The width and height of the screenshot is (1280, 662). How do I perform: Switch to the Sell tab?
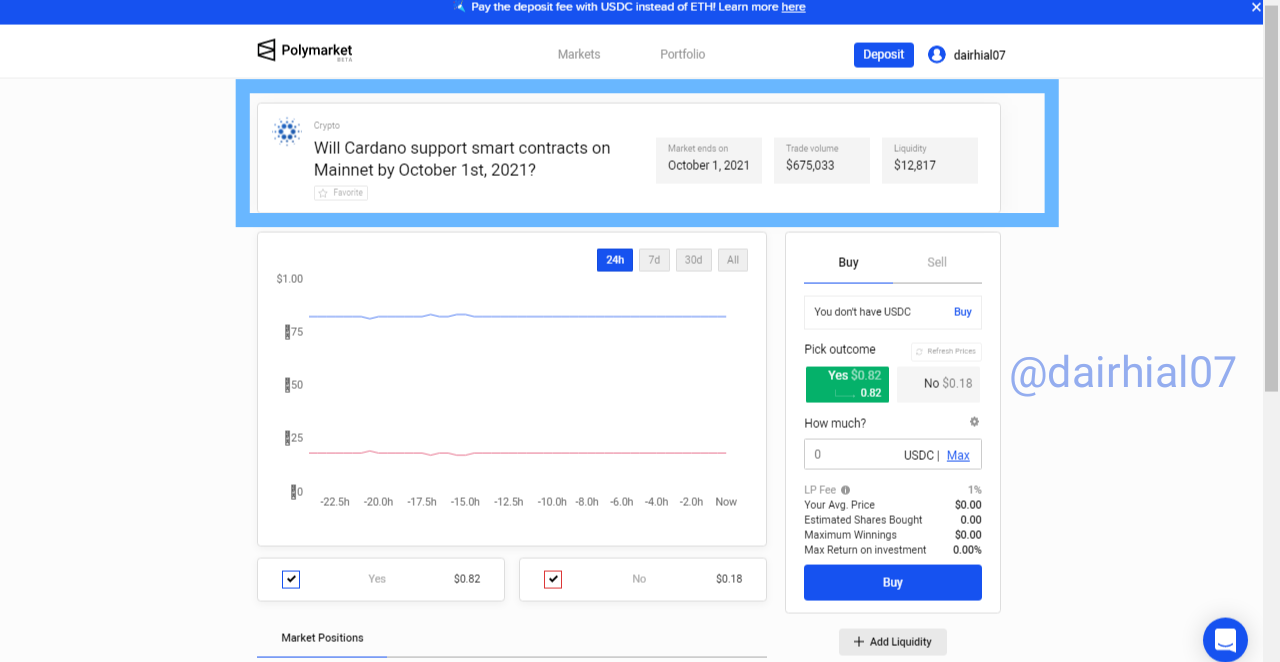937,263
